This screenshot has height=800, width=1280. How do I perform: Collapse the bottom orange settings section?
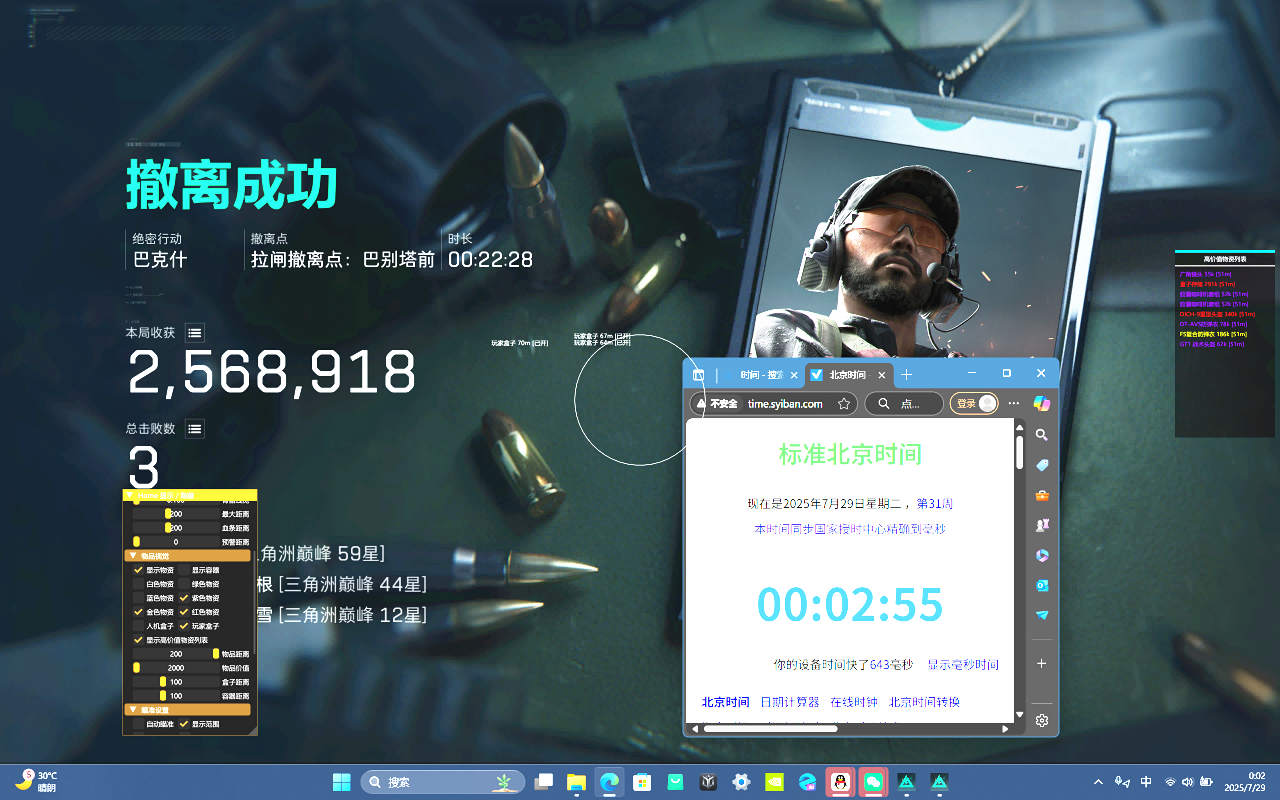187,710
